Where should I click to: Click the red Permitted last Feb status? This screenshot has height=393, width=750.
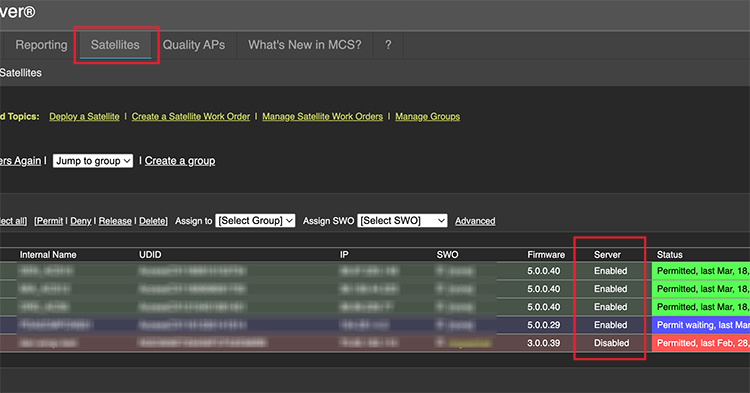tap(701, 343)
